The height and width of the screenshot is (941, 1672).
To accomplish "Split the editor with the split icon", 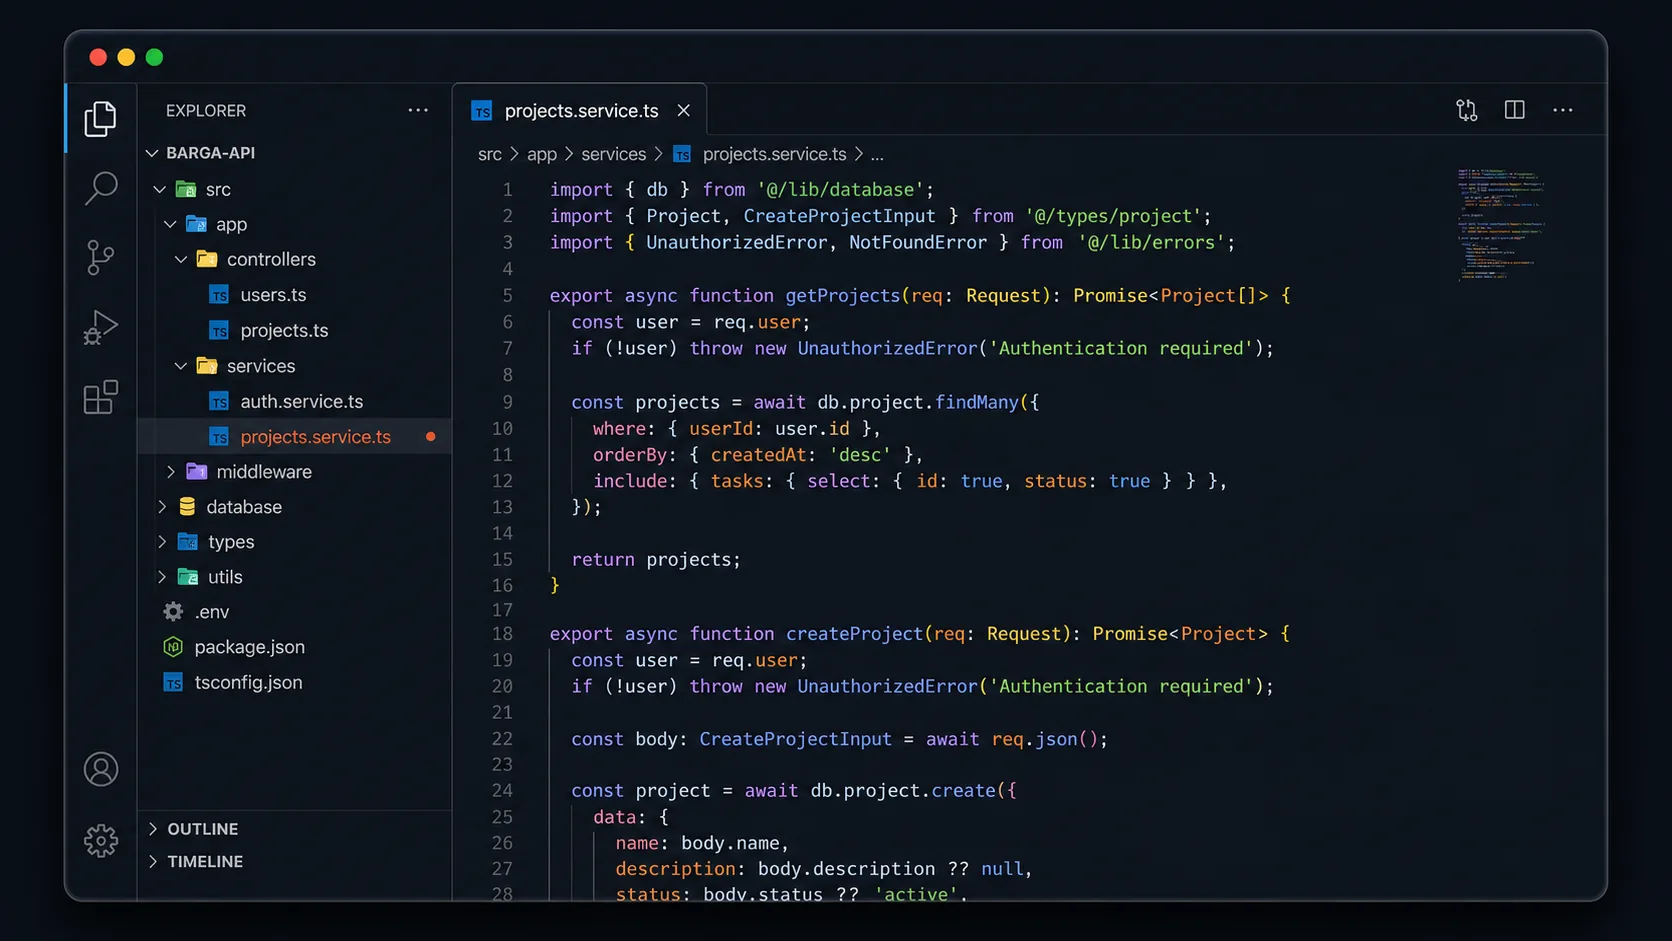I will 1514,110.
